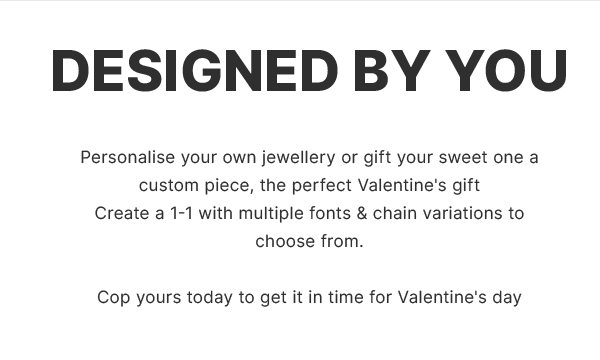Image resolution: width=600 pixels, height=360 pixels.
Task: Click the word DESIGNED in heading
Action: (x=195, y=71)
